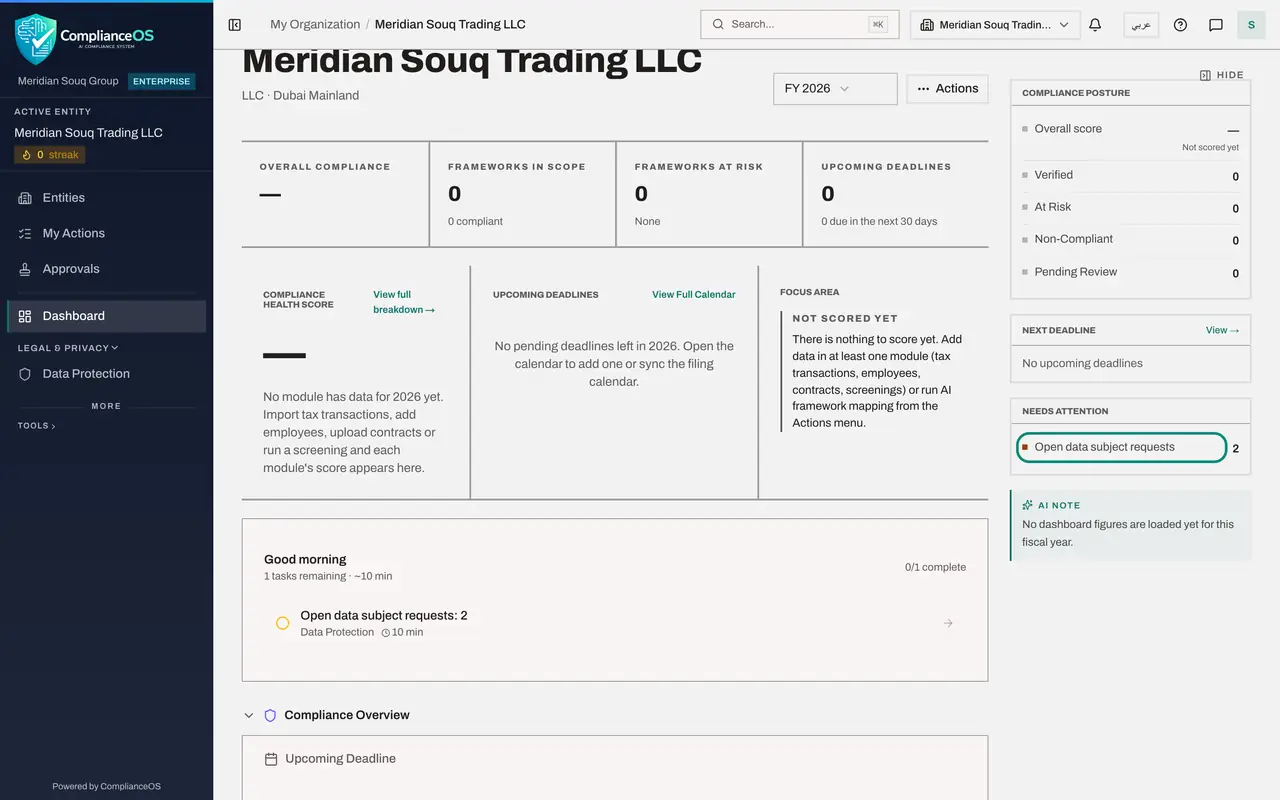Click the streak flame icon

[27, 155]
